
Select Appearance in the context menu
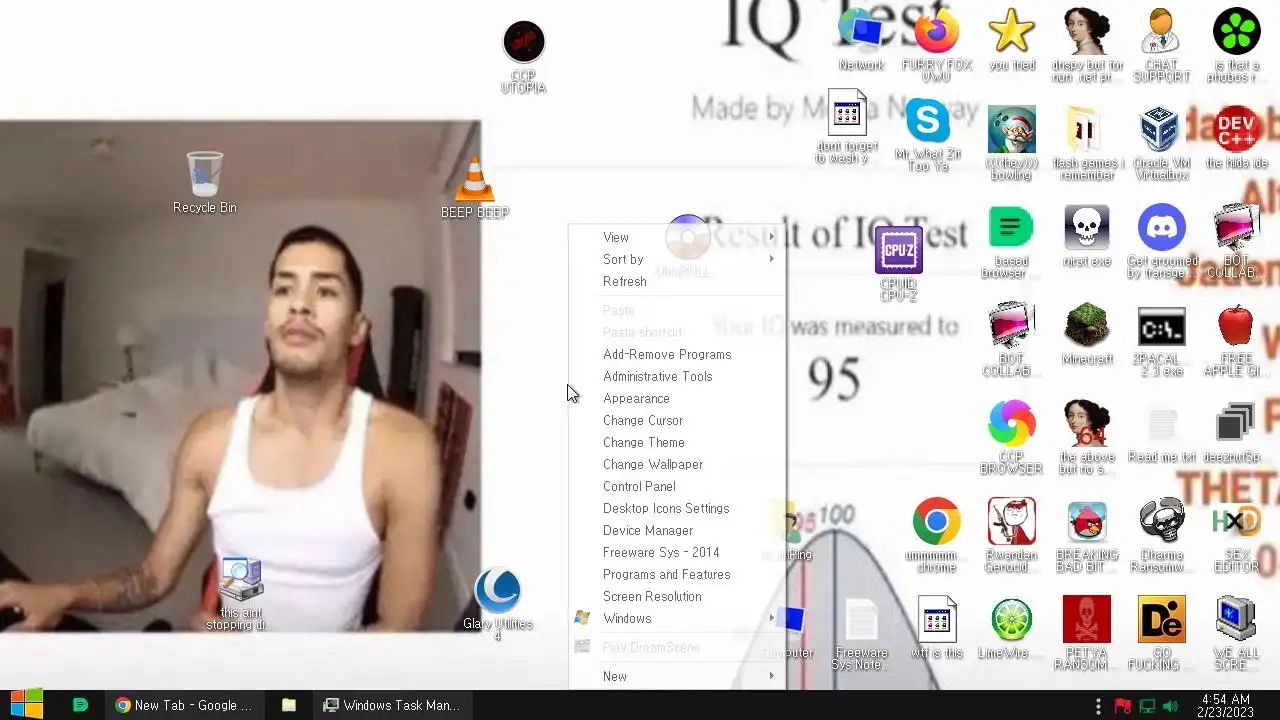tap(677, 398)
